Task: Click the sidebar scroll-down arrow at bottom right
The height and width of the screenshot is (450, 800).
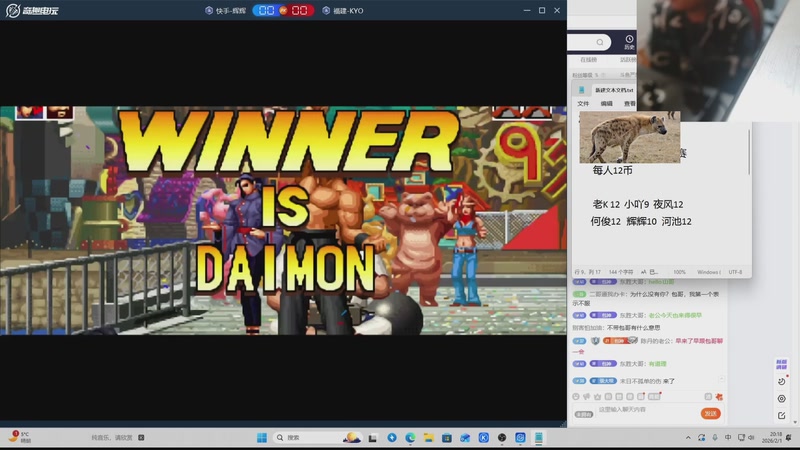Action: tap(795, 422)
